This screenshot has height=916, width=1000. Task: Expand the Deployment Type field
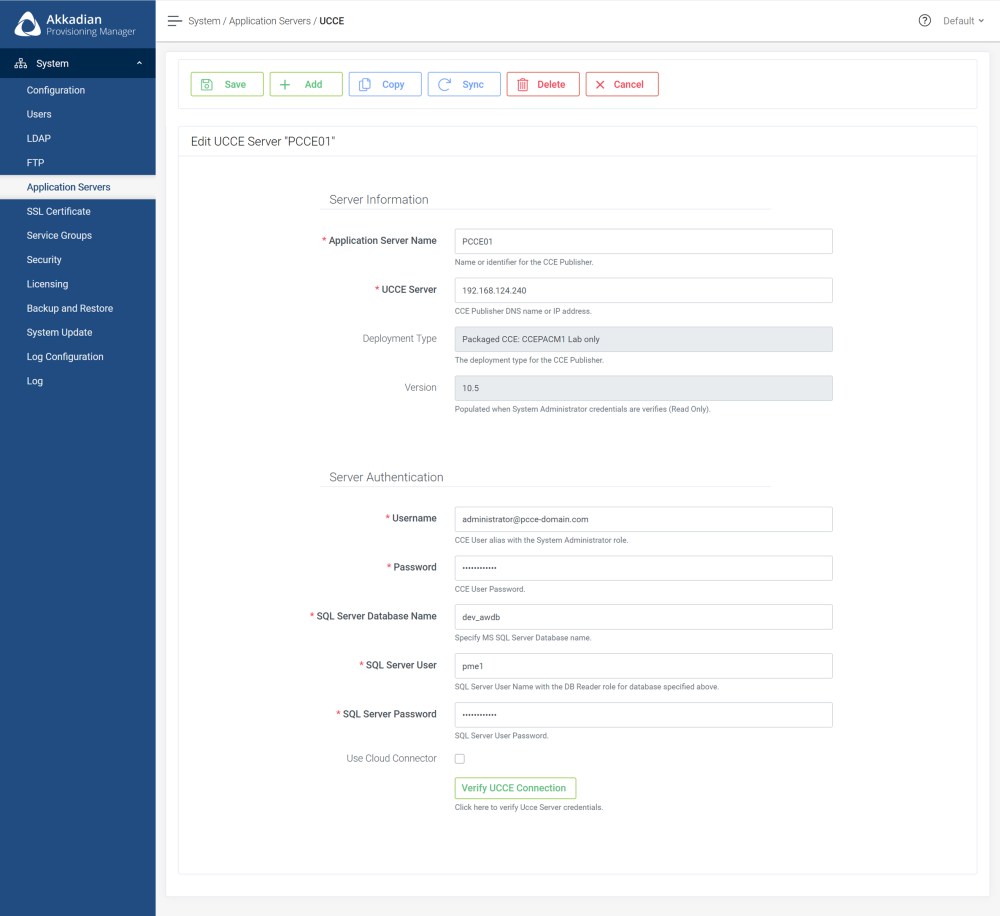point(643,339)
